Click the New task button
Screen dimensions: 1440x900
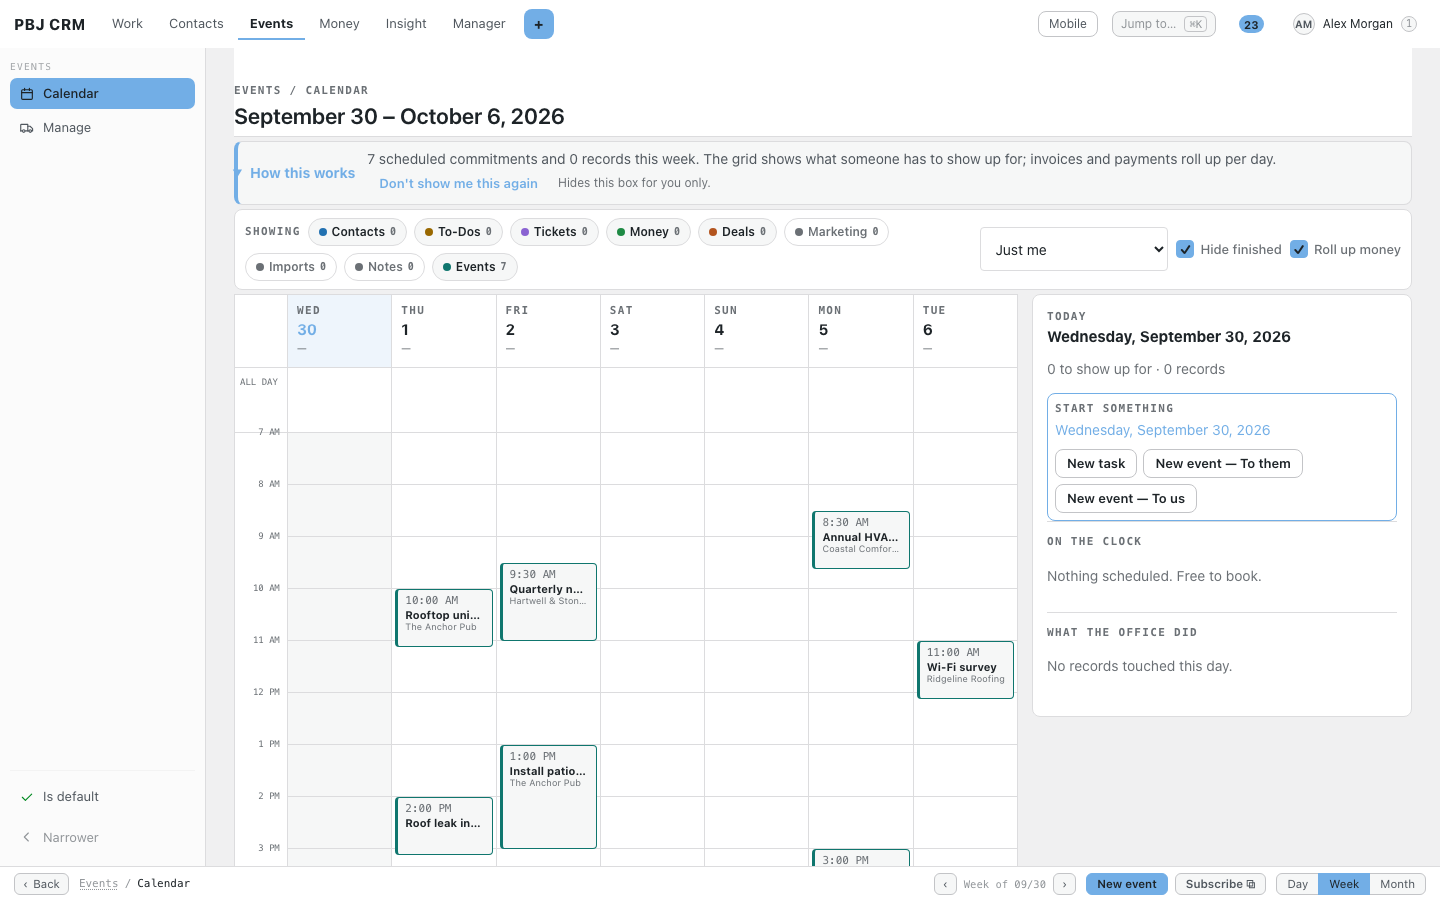(1096, 464)
